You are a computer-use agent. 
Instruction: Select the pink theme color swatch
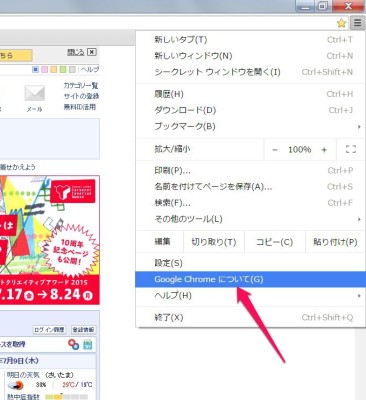coord(44,70)
